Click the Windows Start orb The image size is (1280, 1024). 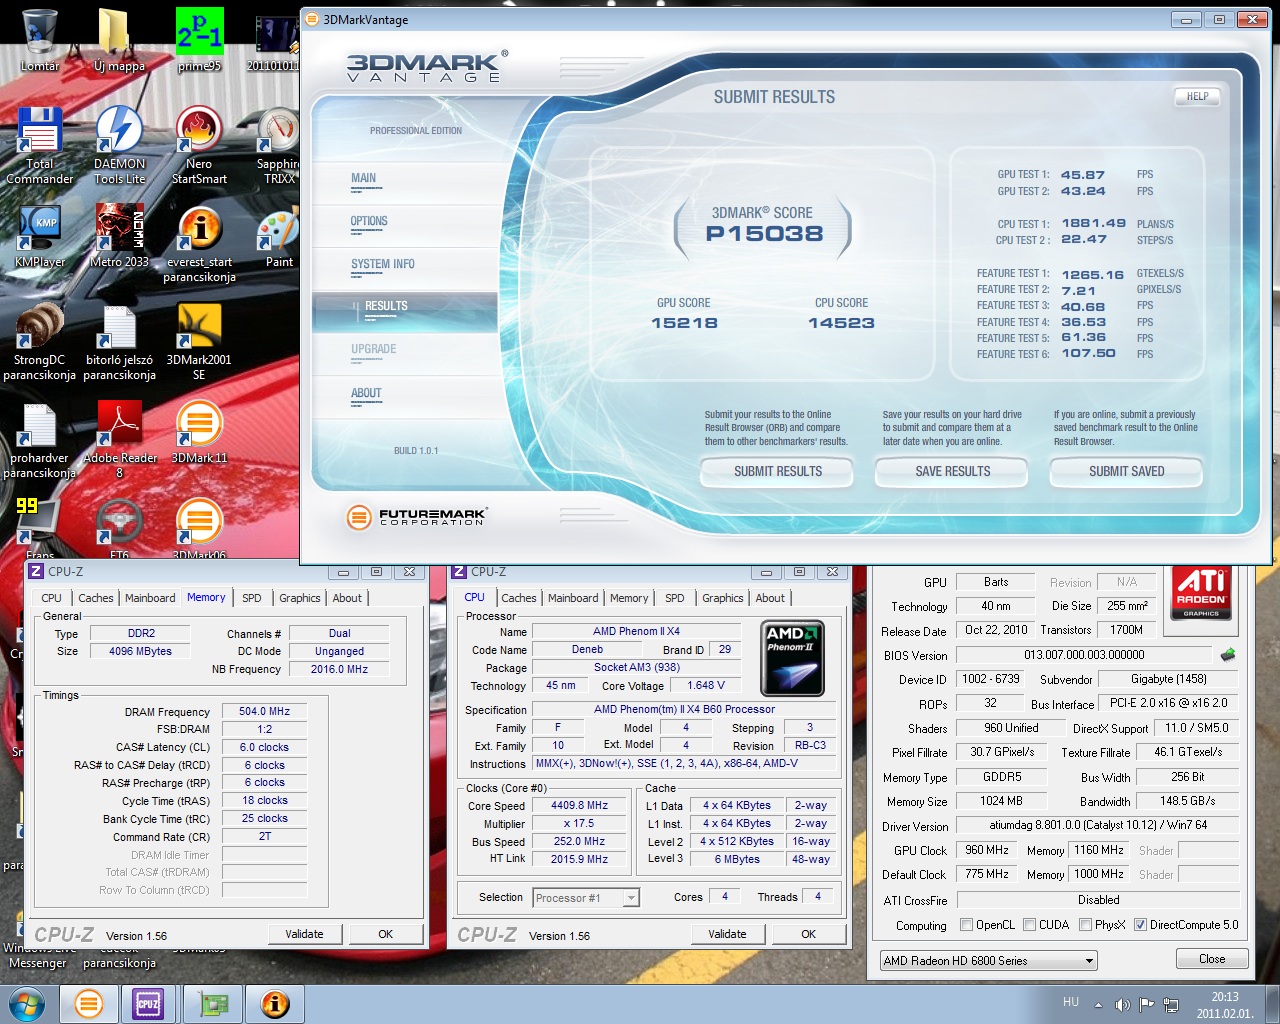[x=27, y=1003]
